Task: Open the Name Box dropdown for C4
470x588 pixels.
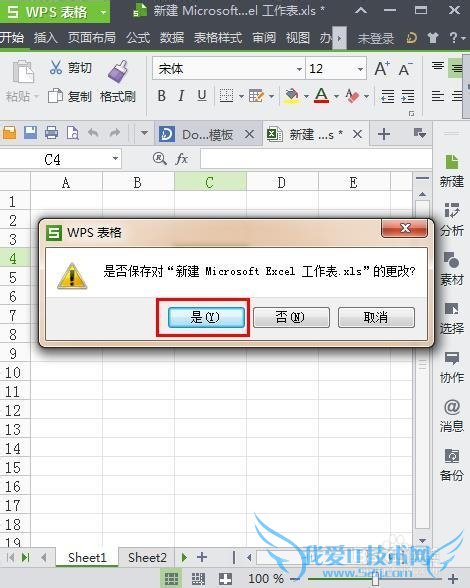Action: (x=115, y=159)
